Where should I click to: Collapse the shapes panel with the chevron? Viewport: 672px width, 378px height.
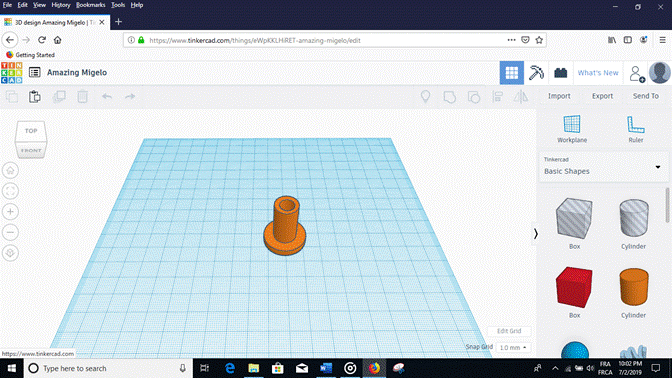click(535, 234)
